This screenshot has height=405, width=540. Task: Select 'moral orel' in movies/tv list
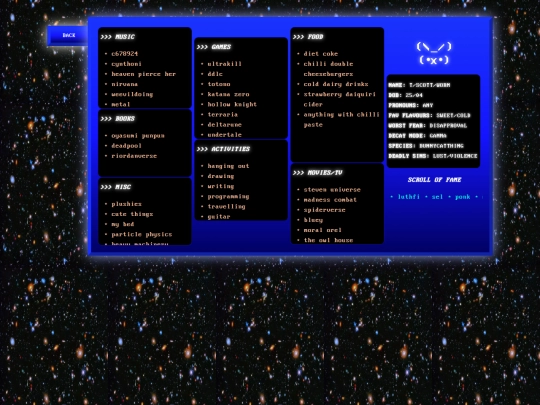[x=322, y=230]
